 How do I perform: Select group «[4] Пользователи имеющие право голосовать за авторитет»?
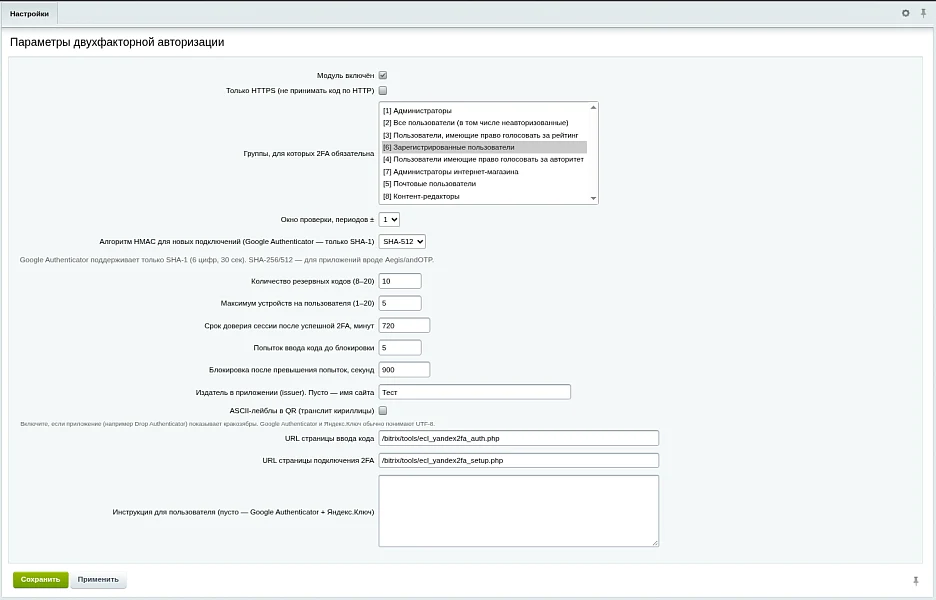click(x=484, y=159)
